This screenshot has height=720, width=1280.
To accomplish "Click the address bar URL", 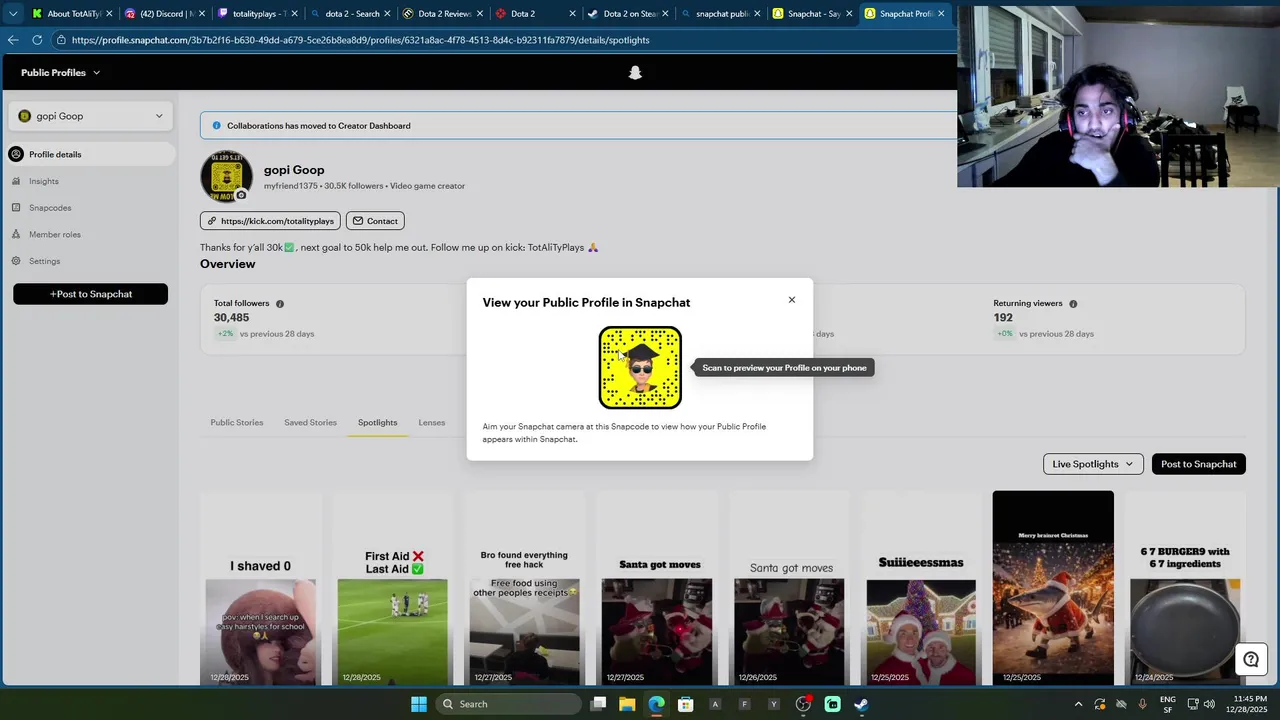I will pyautogui.click(x=361, y=40).
